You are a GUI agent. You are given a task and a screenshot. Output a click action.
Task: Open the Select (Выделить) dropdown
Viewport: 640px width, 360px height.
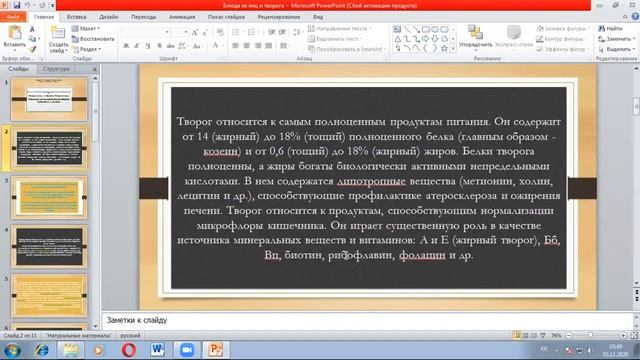coord(616,49)
